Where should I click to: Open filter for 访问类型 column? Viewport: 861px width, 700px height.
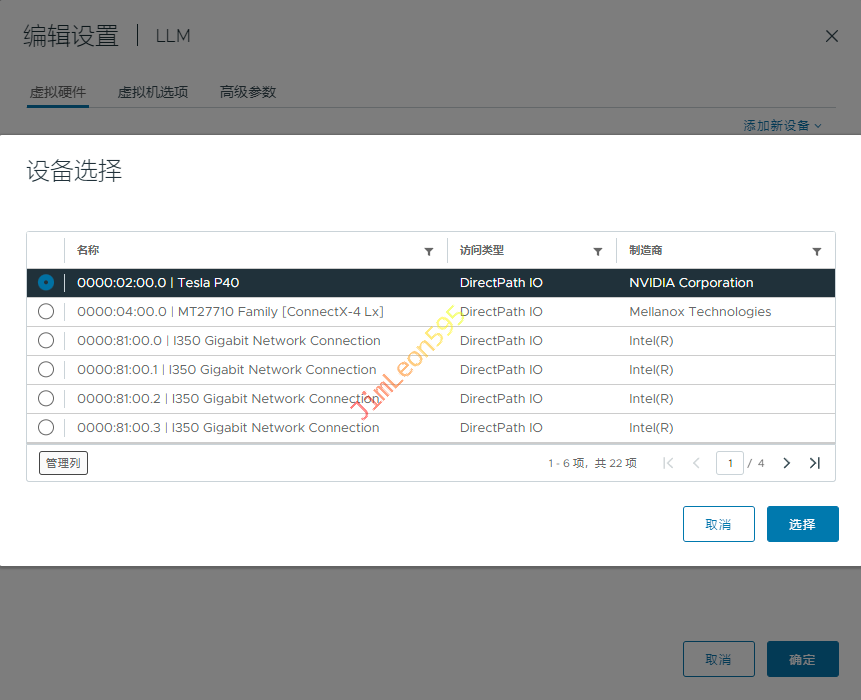pyautogui.click(x=598, y=252)
